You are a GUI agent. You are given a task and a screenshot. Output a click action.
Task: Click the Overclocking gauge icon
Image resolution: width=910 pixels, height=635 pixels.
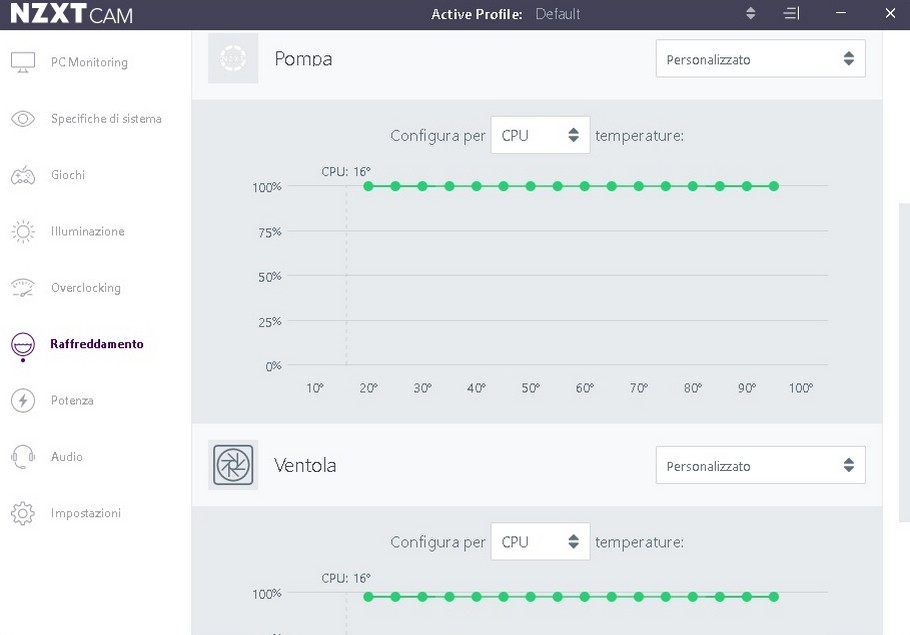click(23, 288)
